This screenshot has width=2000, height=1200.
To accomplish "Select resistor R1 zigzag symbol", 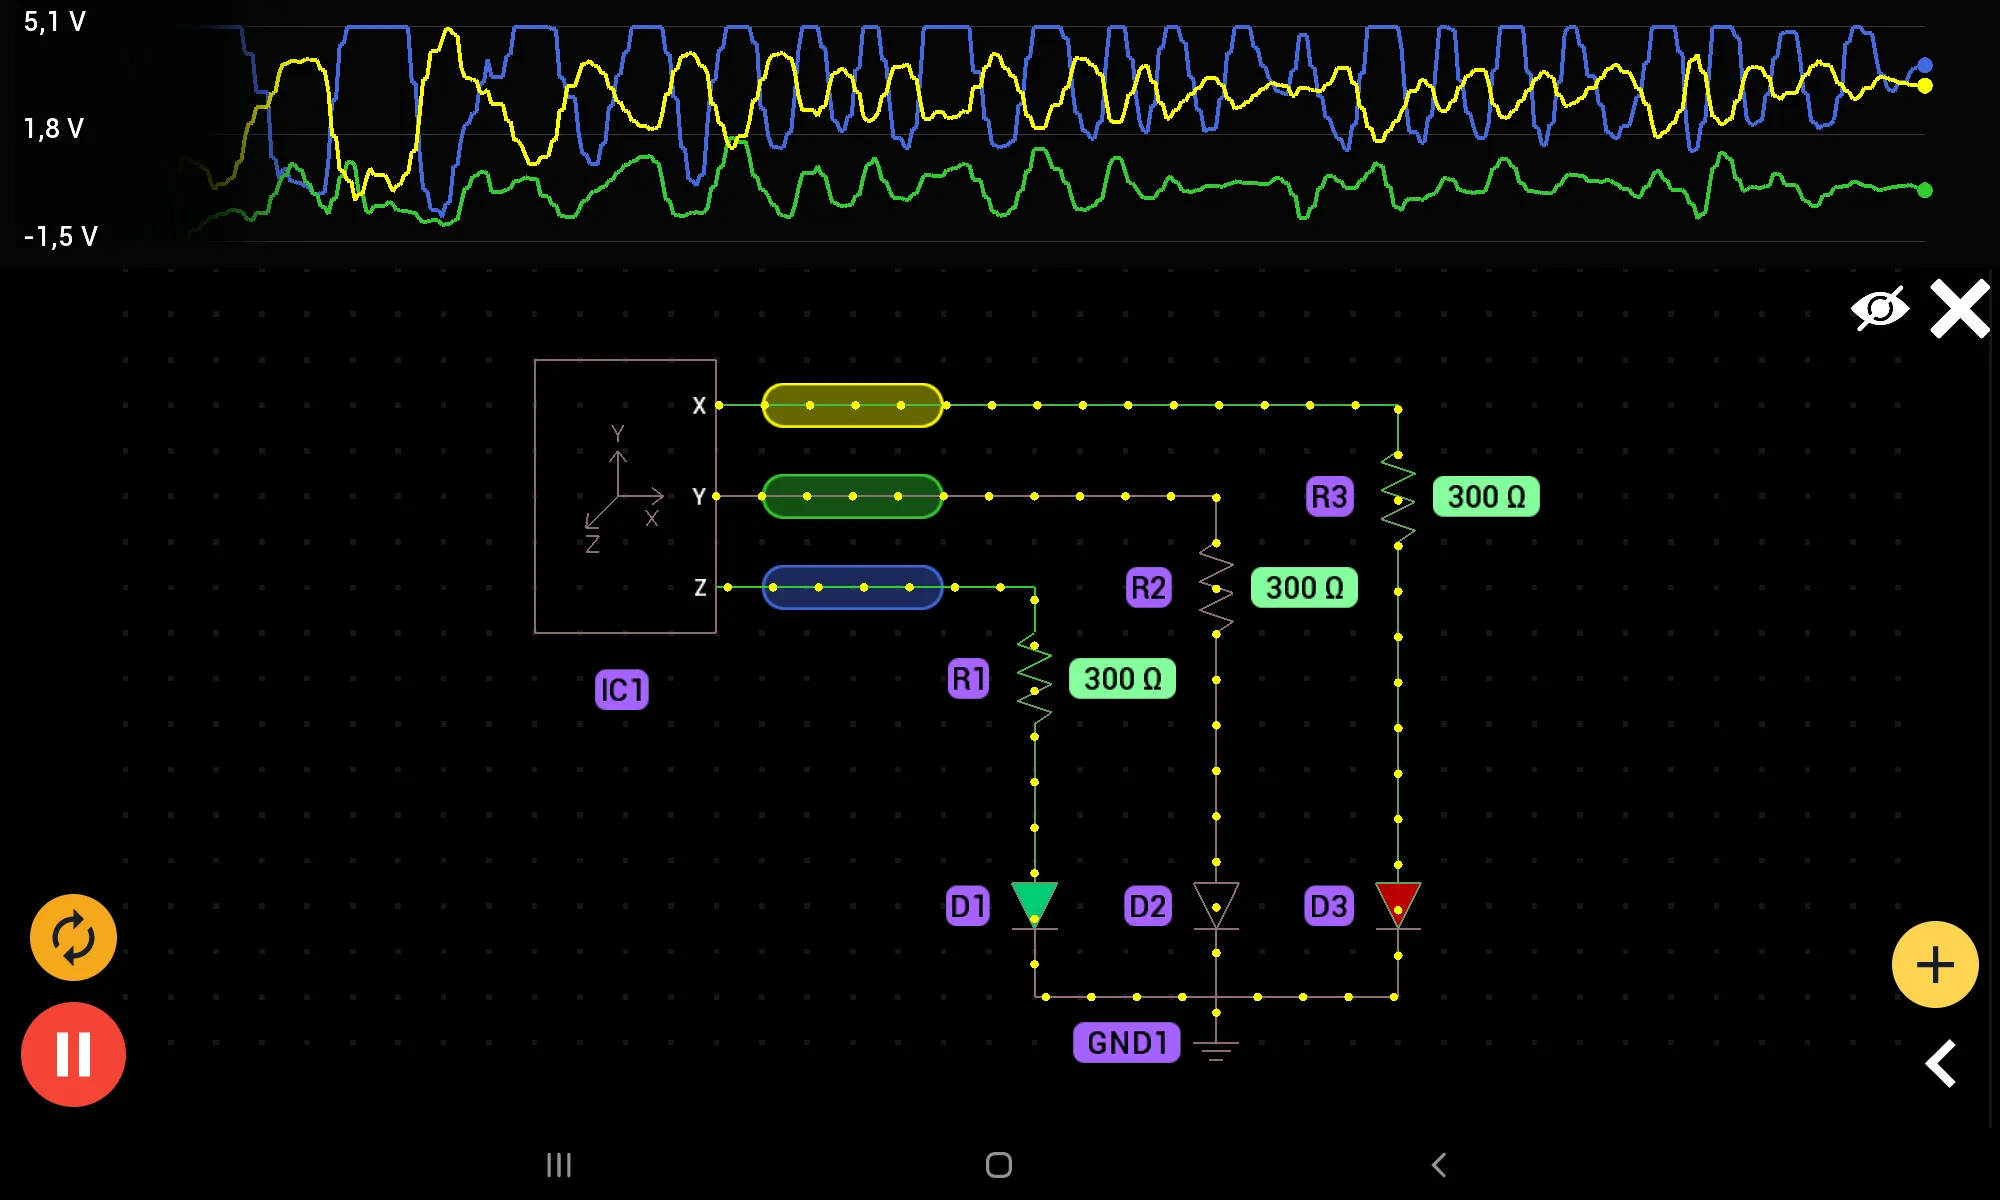I will (1034, 679).
